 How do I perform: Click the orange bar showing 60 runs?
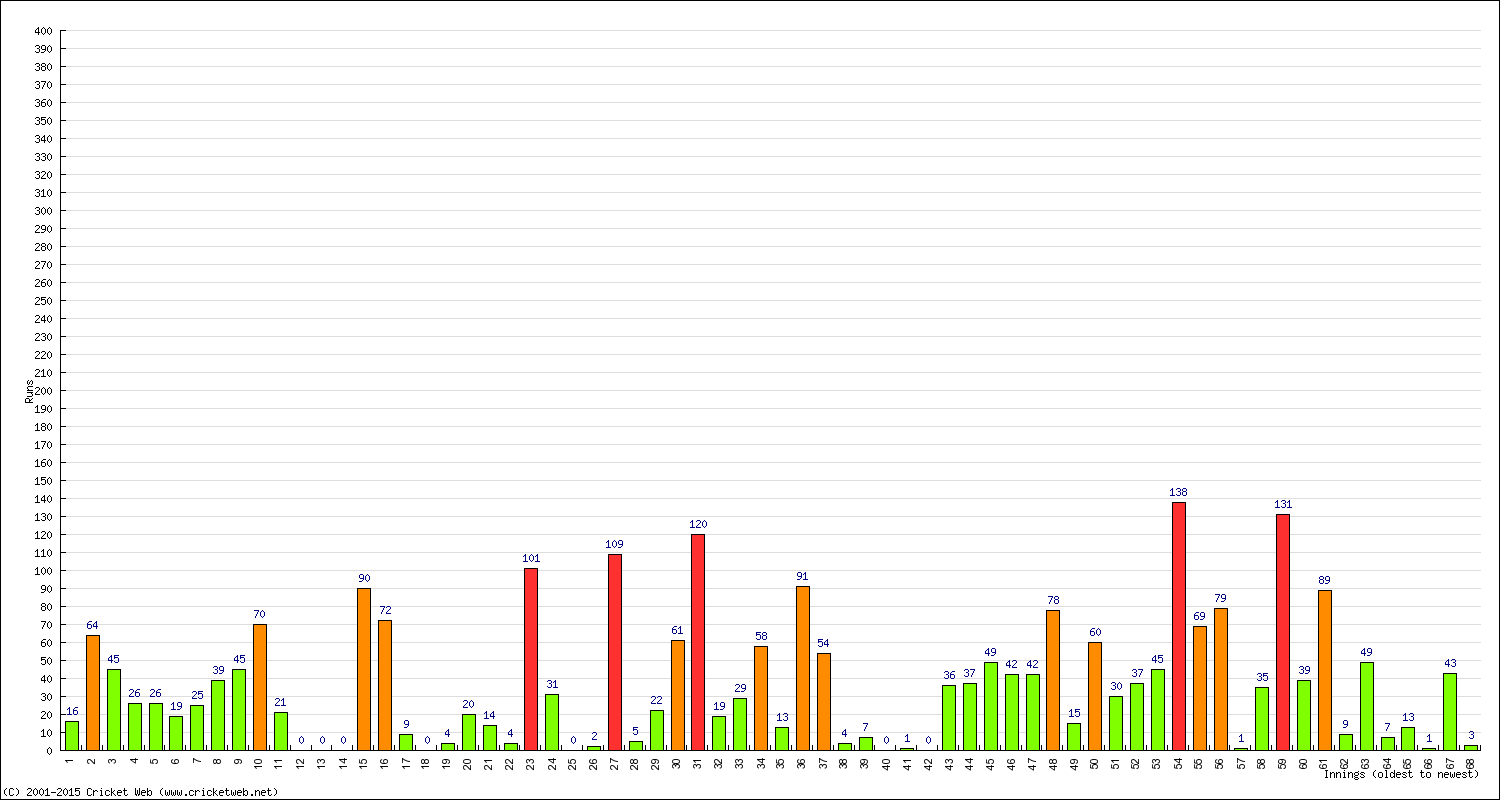point(1095,696)
